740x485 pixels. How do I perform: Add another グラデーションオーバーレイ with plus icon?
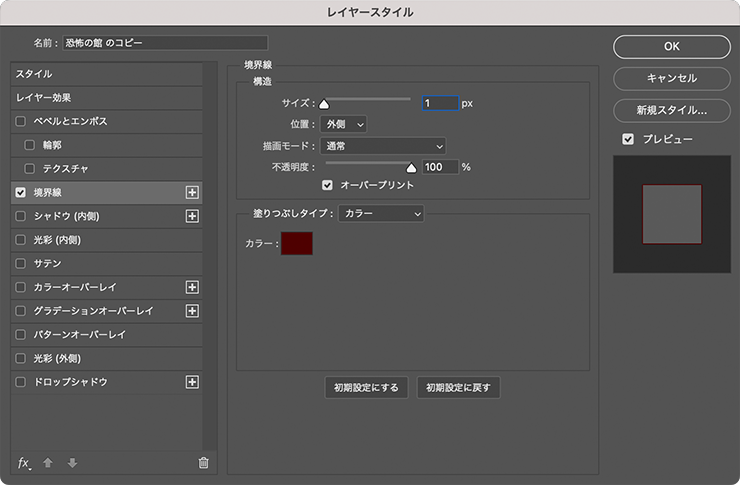point(193,311)
